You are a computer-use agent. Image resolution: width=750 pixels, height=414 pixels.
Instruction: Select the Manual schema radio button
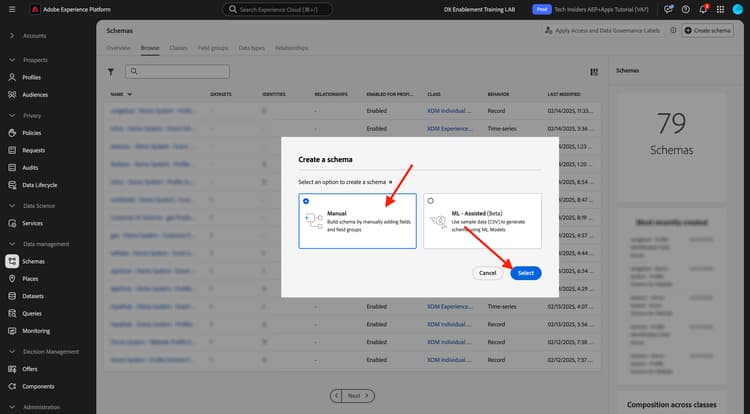click(306, 201)
